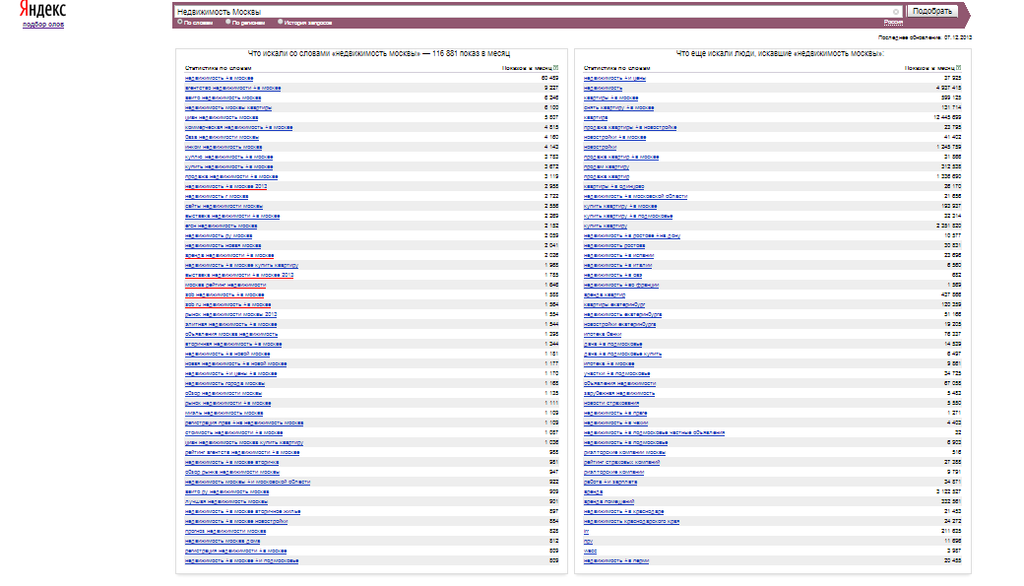Open 'недвижимость +и цены' in right table
The image size is (1024, 586).
(x=615, y=78)
